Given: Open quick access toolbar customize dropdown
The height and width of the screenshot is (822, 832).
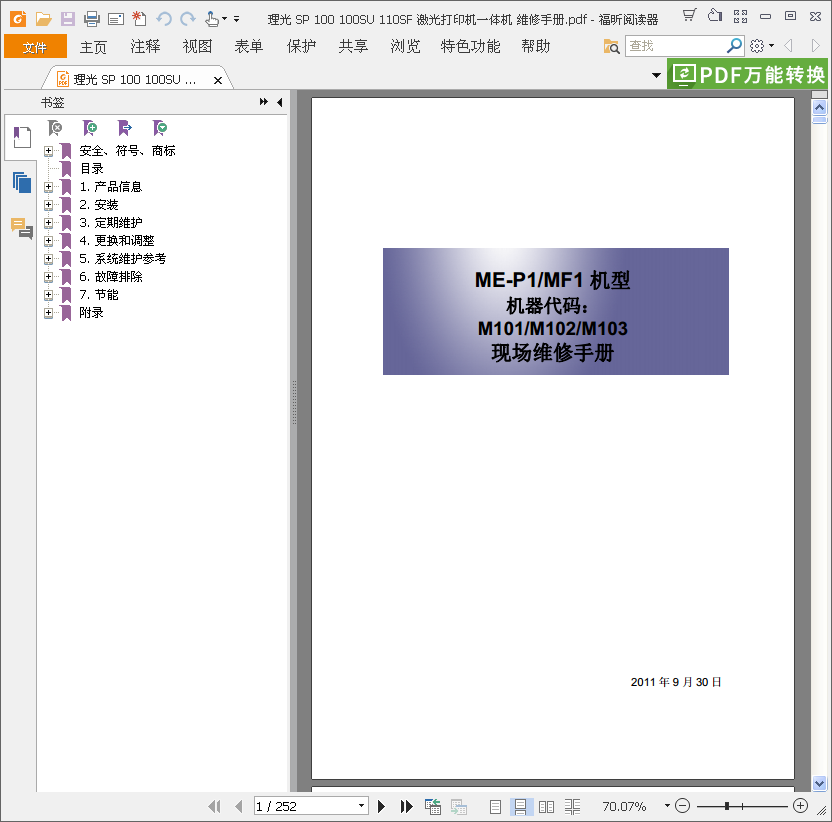Looking at the screenshot, I should (x=236, y=19).
